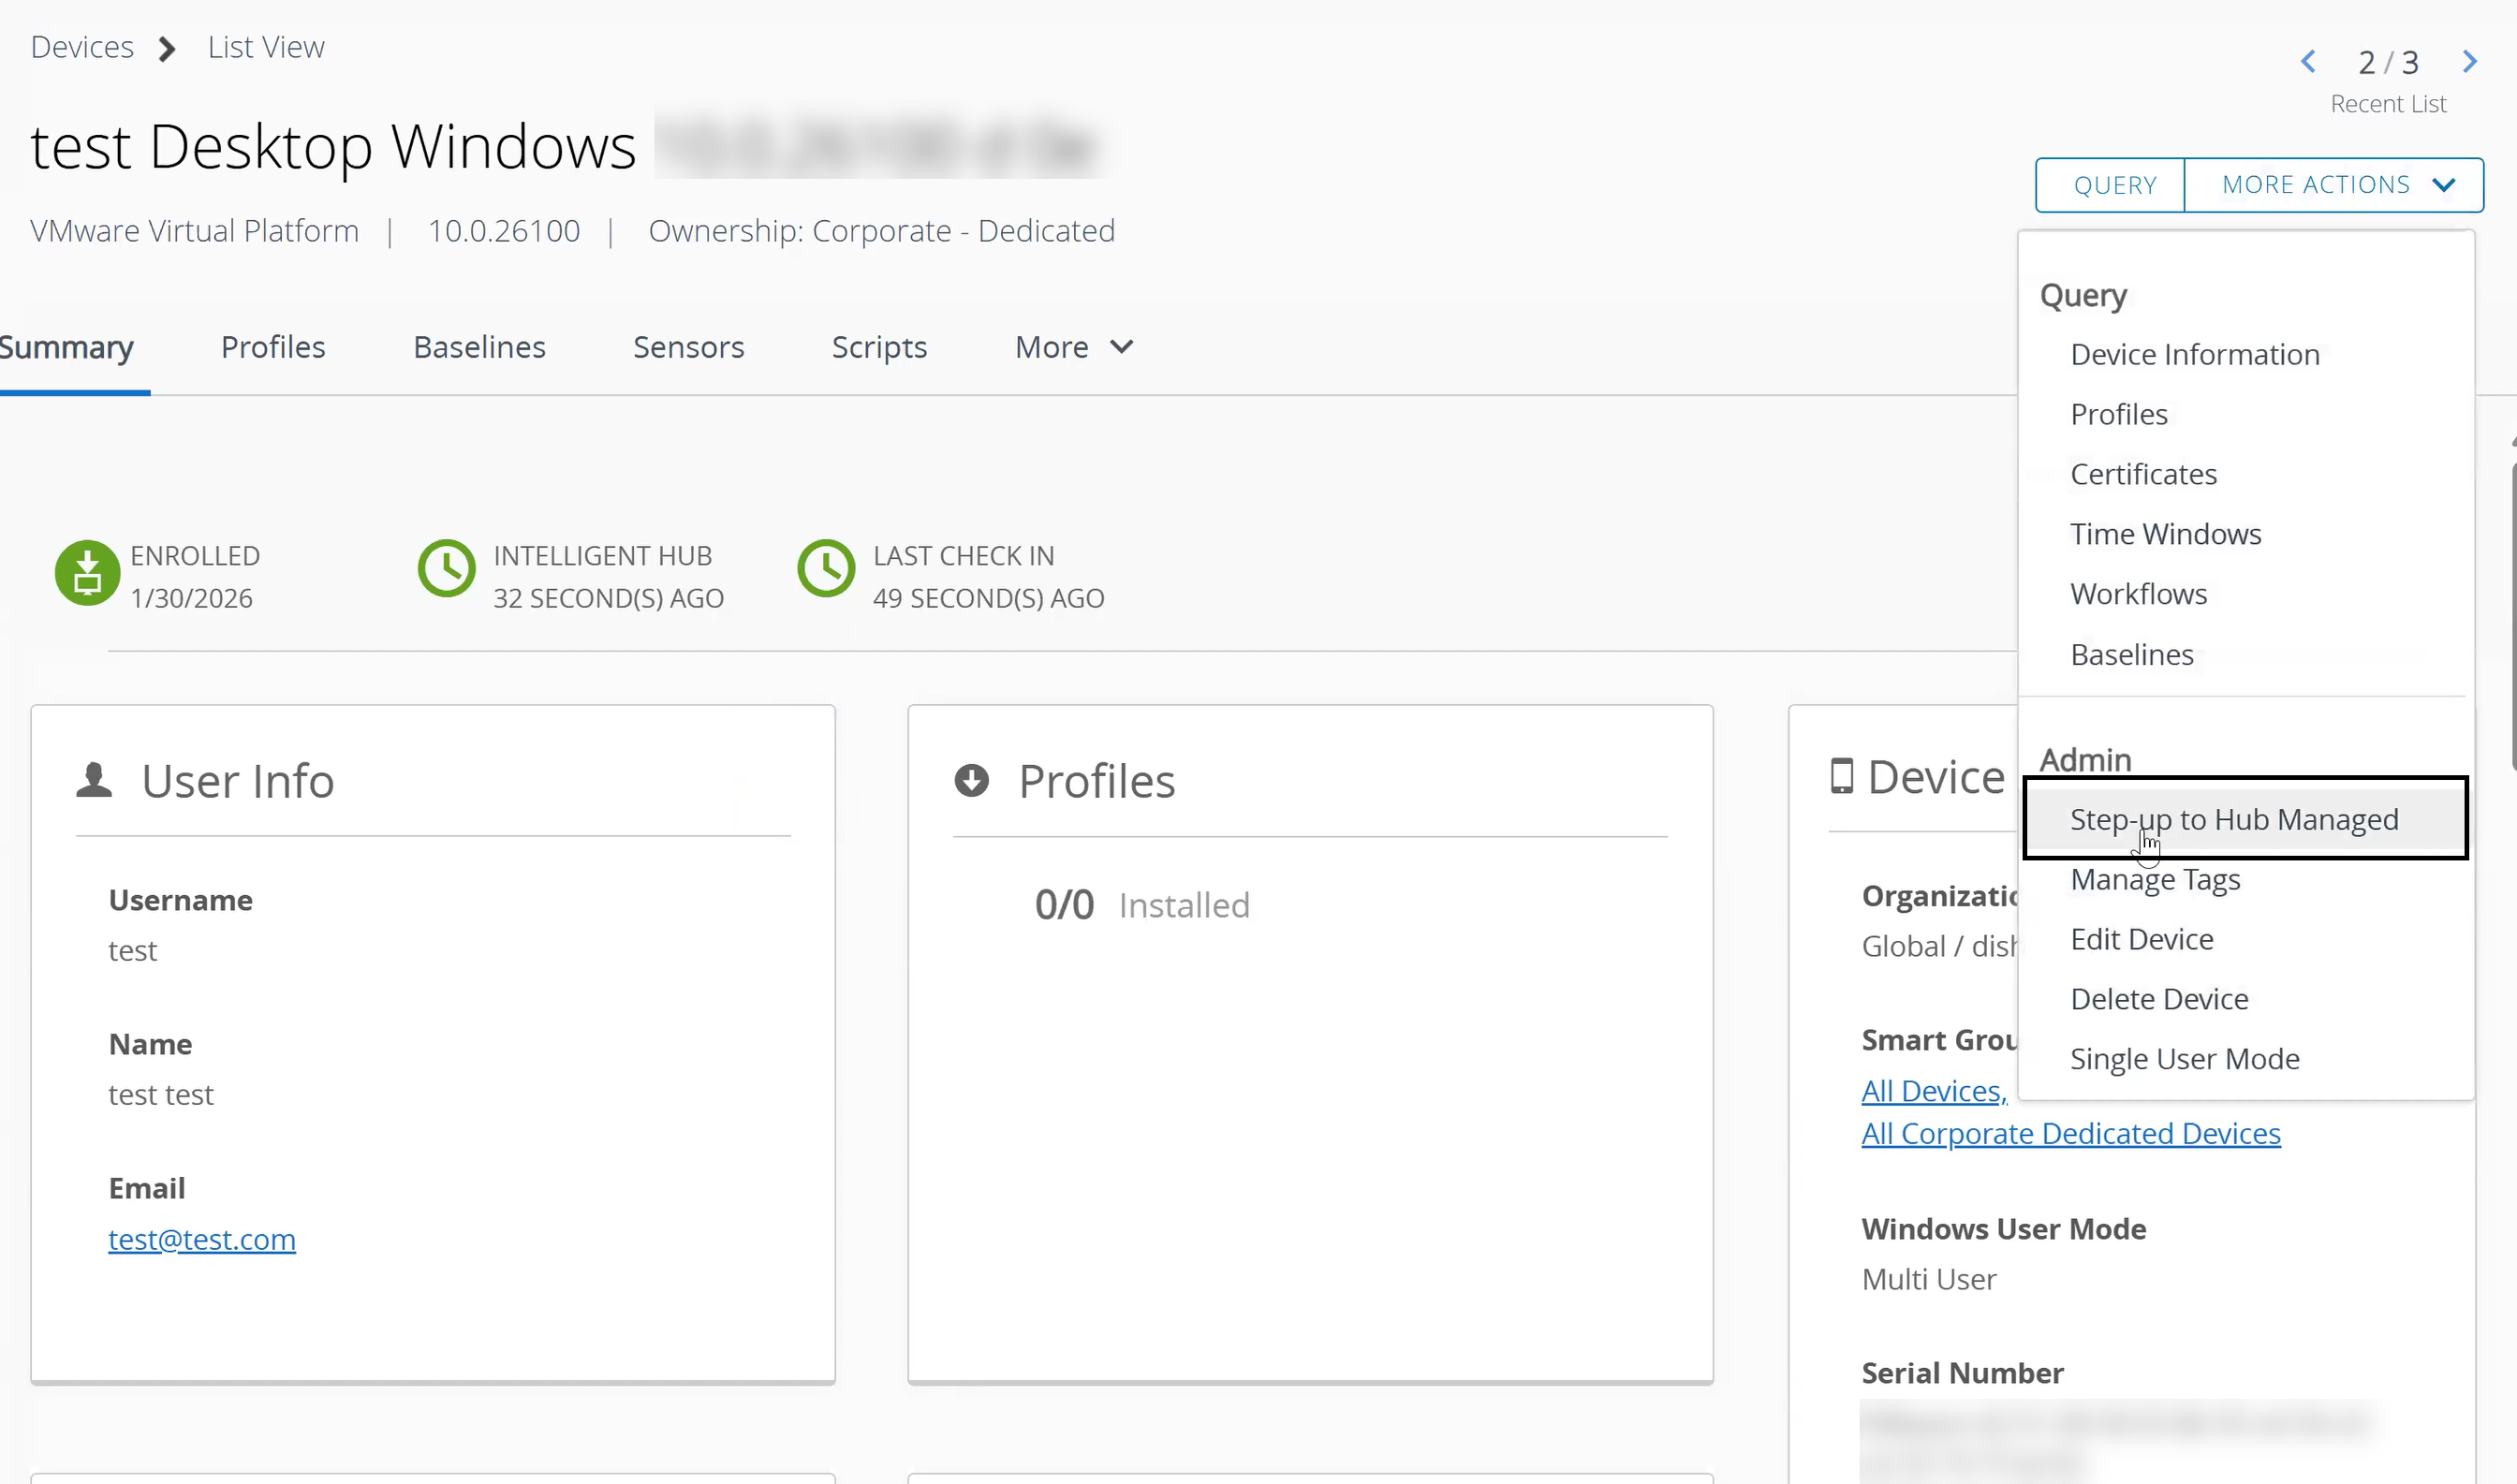Click the Last Check In clock icon
This screenshot has width=2517, height=1484.
coord(826,569)
